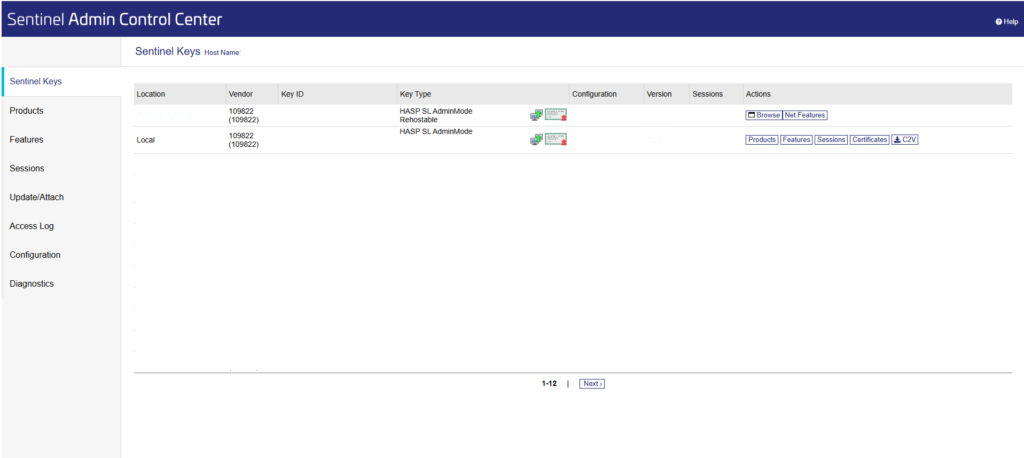1024x458 pixels.
Task: Click network computer icon in Rehostable row
Action: [x=536, y=116]
